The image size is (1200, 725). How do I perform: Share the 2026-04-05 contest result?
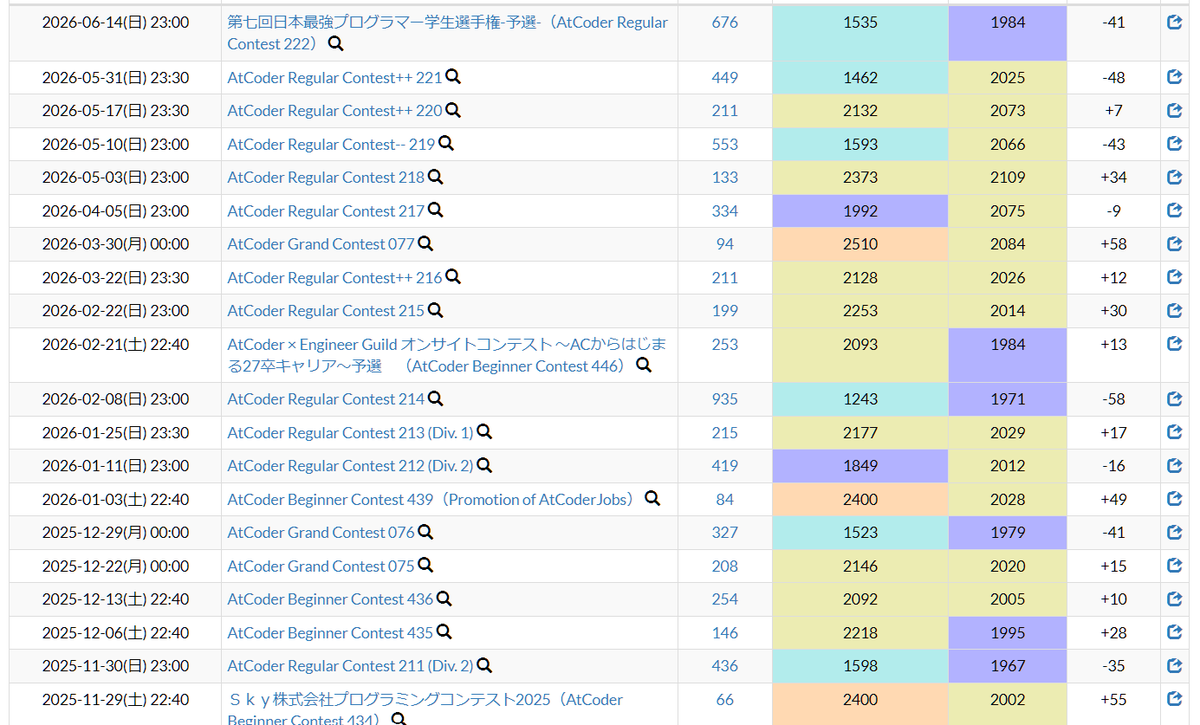click(x=1175, y=211)
